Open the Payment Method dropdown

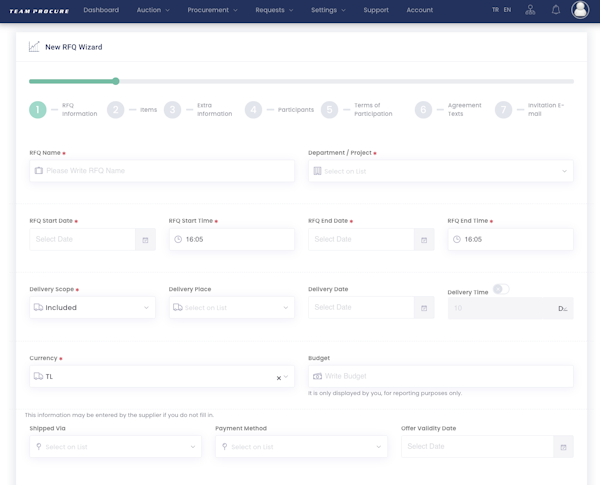[x=302, y=446]
